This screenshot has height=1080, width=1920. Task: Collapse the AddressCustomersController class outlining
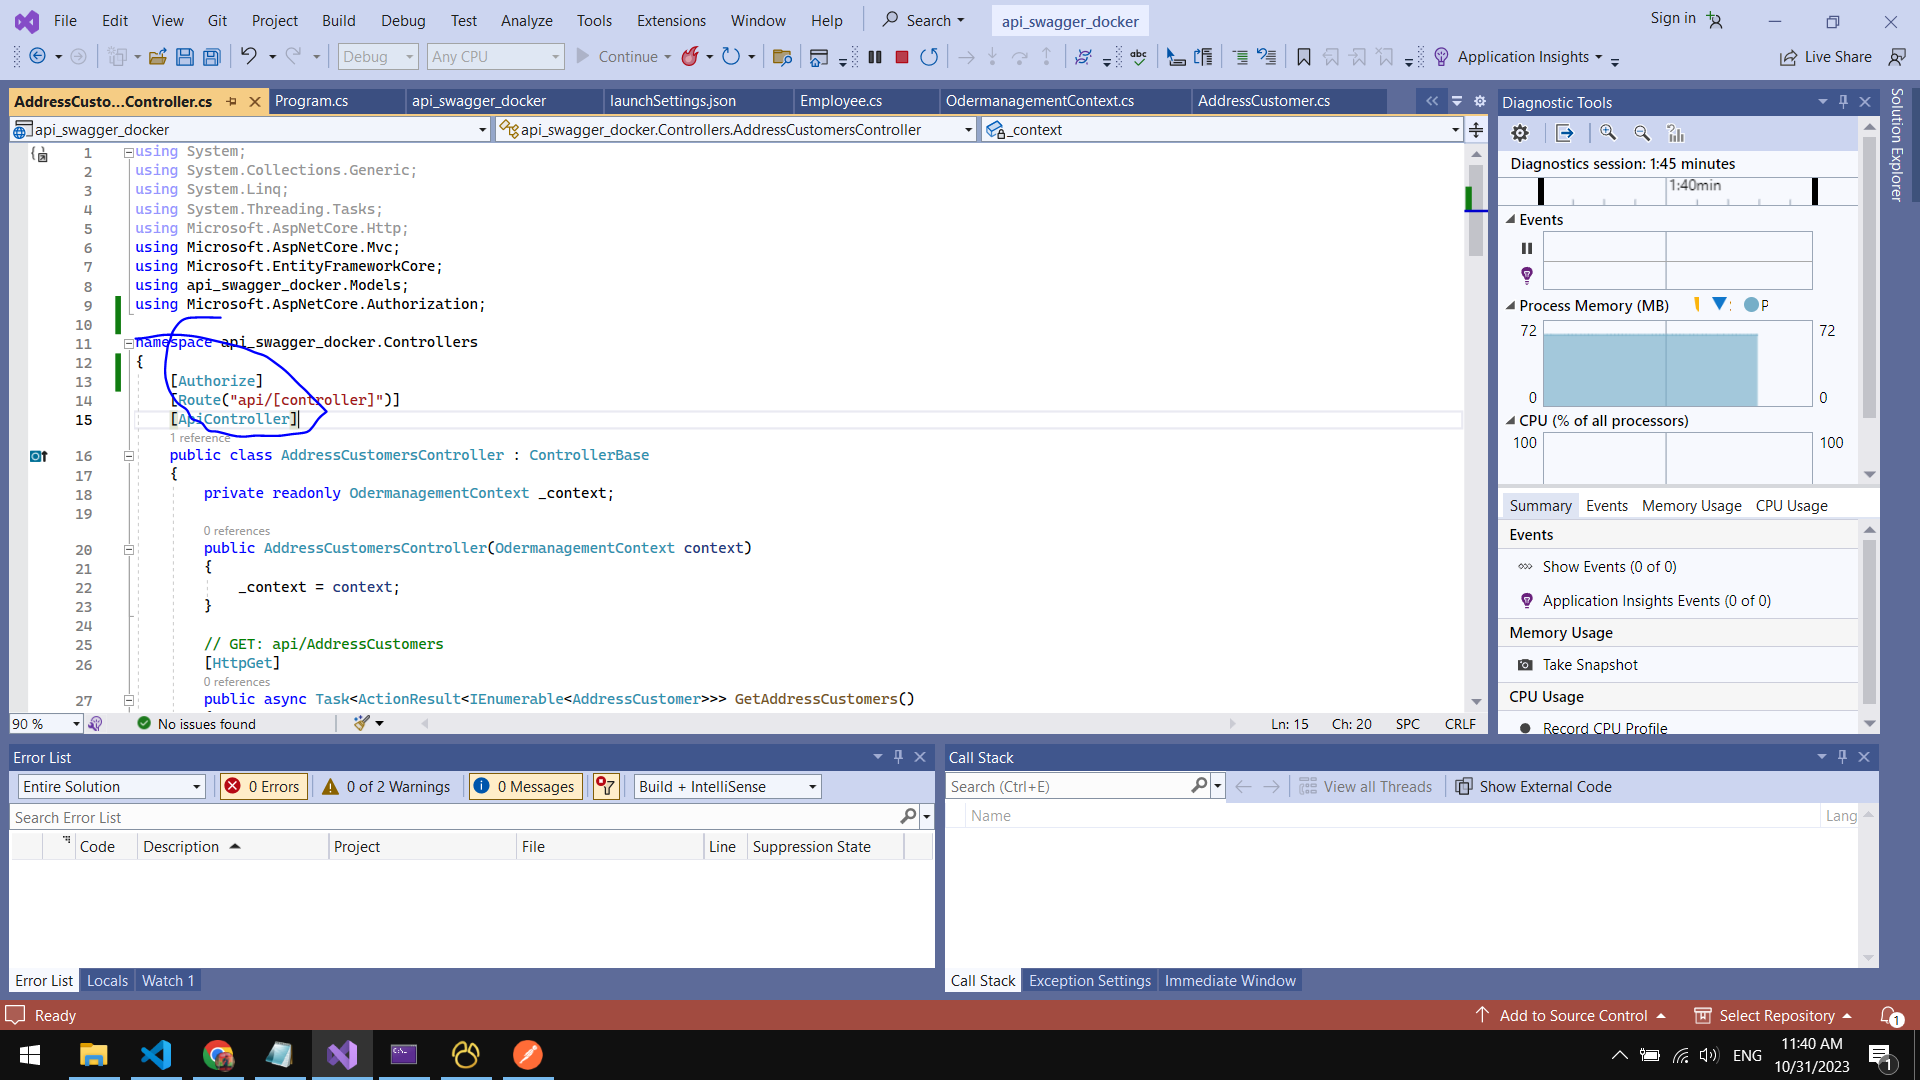point(129,456)
